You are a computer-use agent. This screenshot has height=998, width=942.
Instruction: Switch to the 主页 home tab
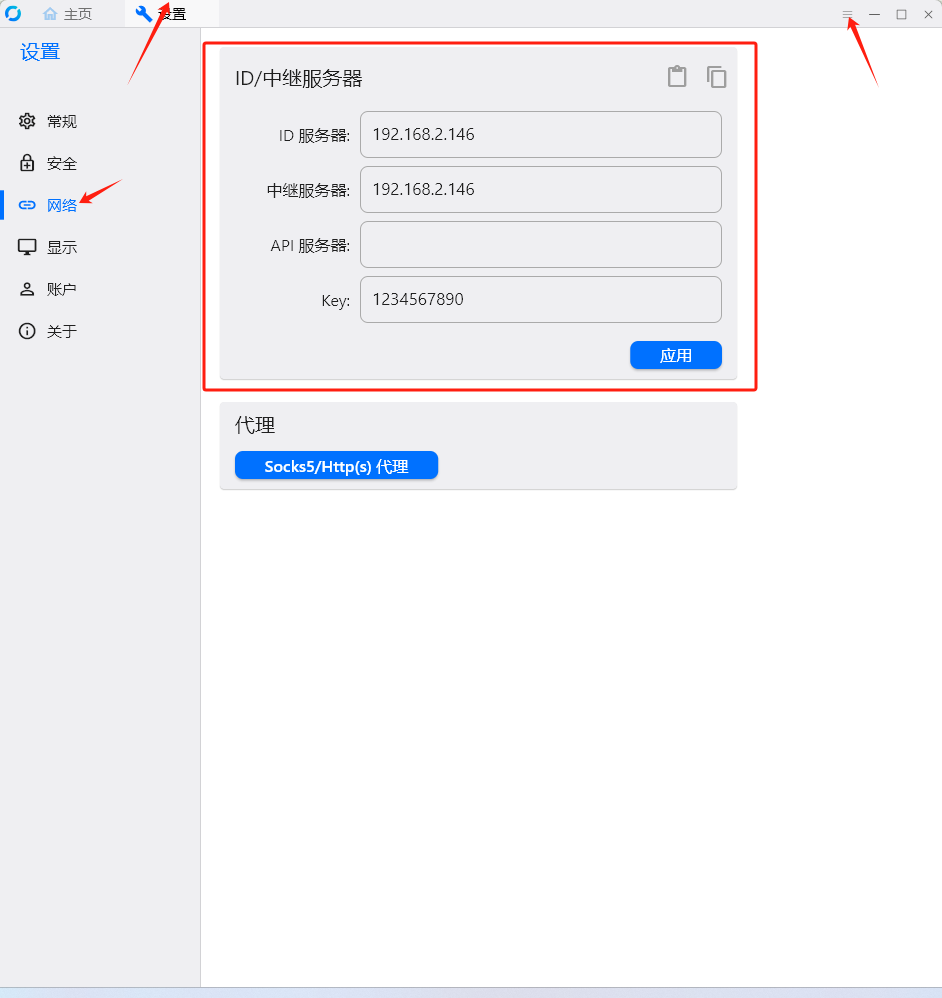click(67, 14)
